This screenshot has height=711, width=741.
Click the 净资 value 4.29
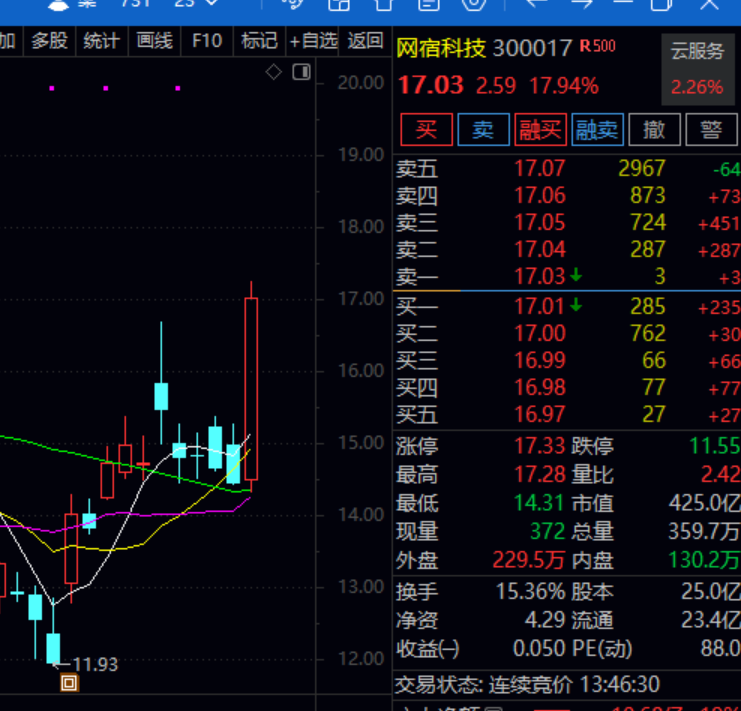[x=545, y=620]
